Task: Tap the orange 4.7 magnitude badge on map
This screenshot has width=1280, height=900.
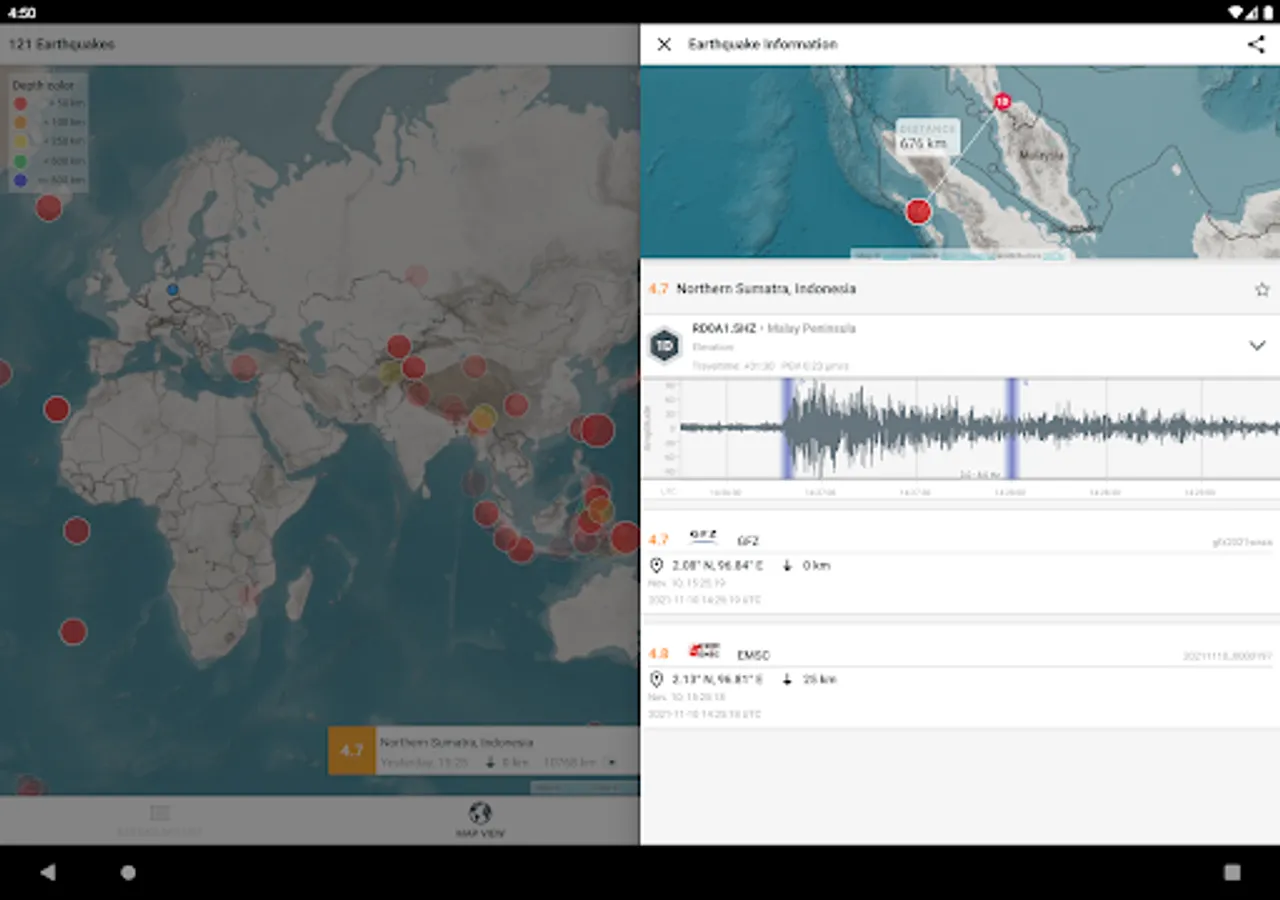Action: pyautogui.click(x=352, y=751)
